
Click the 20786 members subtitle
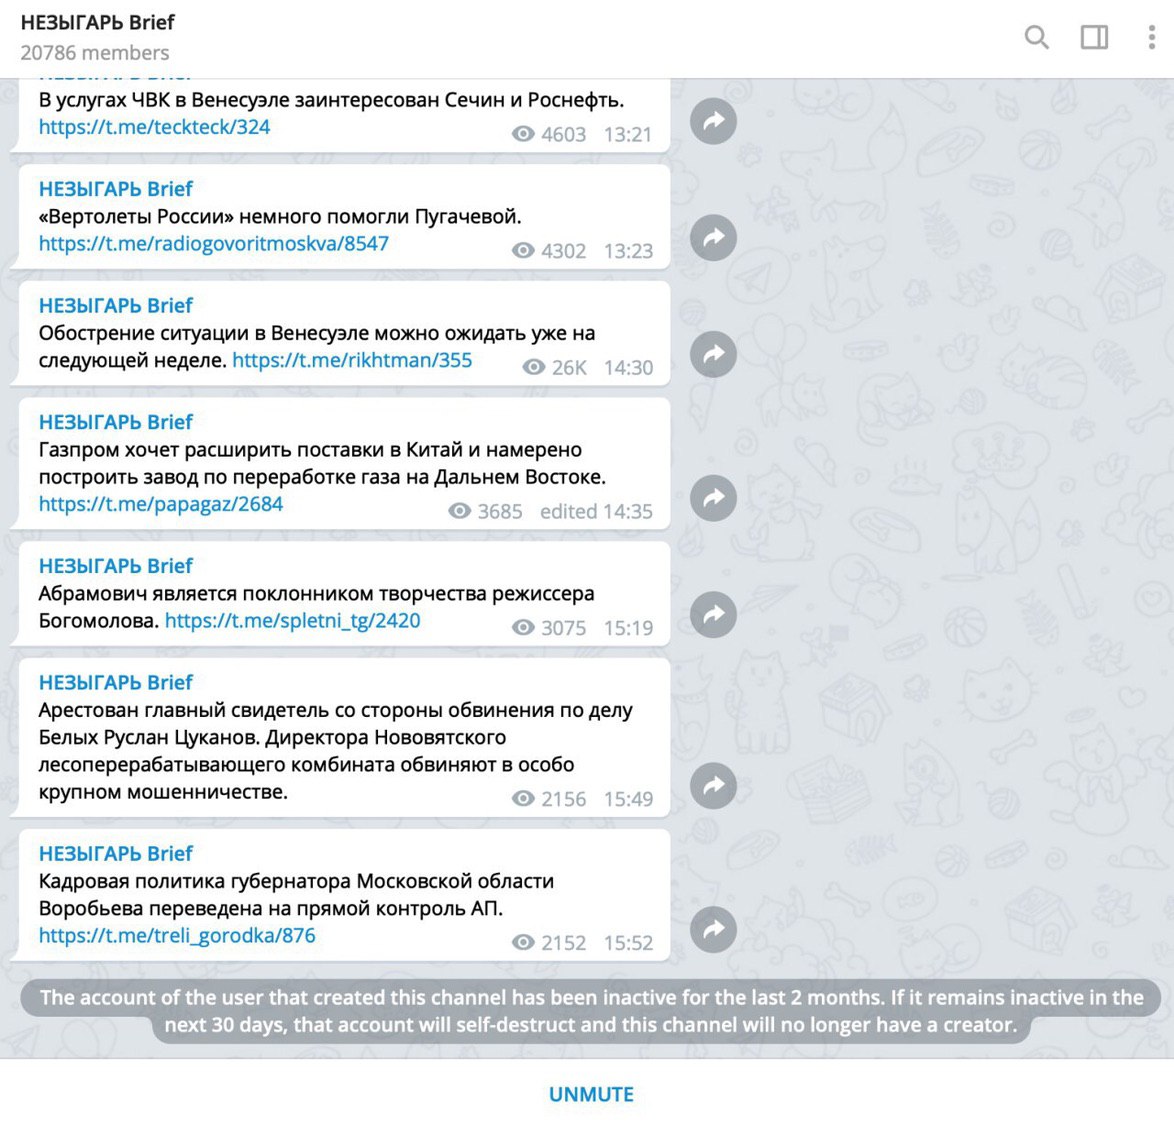point(94,53)
